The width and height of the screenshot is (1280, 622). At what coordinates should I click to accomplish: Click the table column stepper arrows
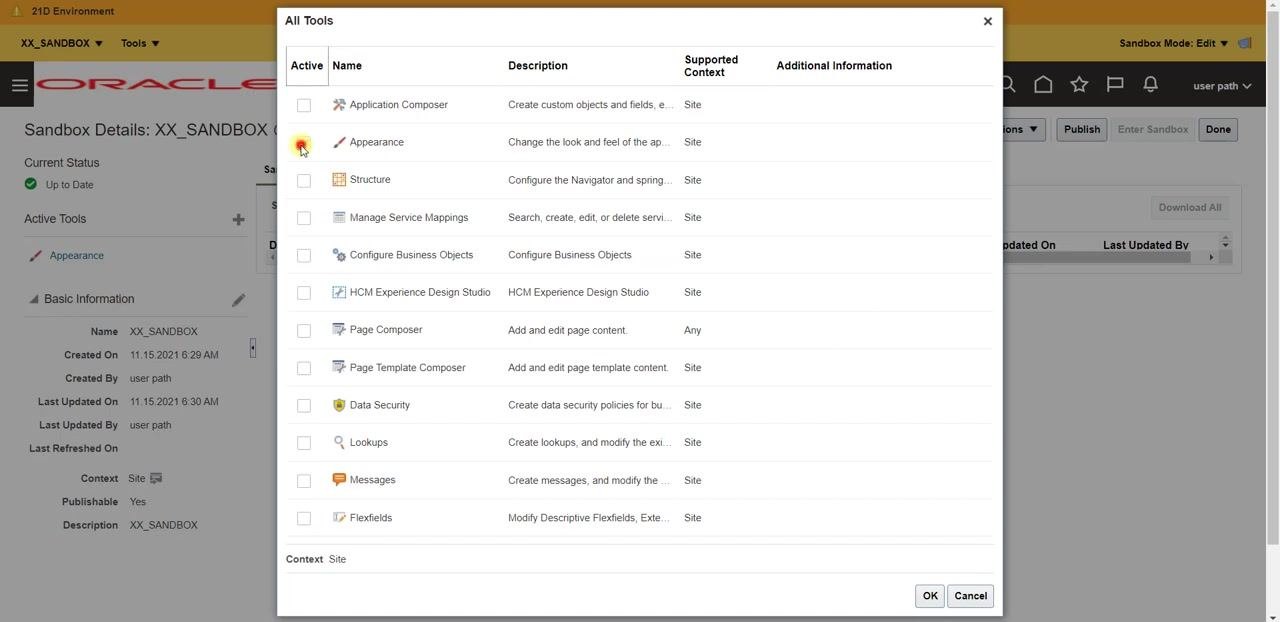pyautogui.click(x=1225, y=244)
